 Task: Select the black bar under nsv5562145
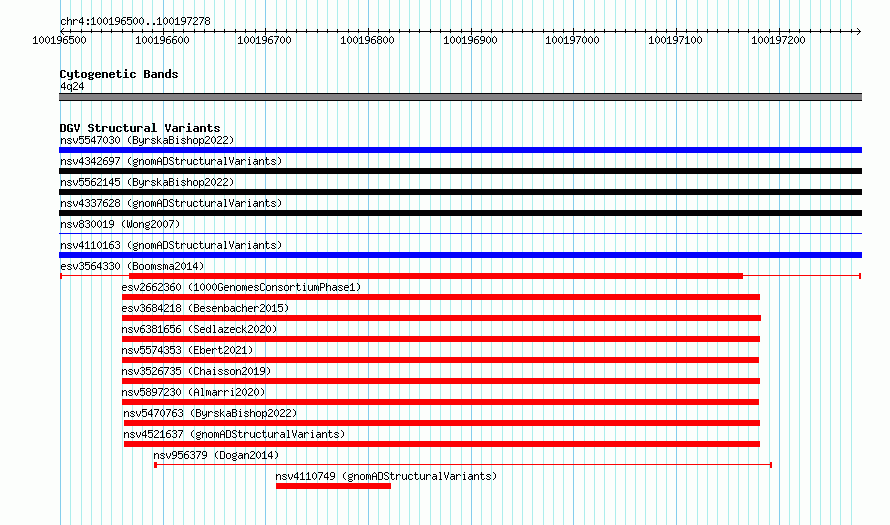pos(460,192)
